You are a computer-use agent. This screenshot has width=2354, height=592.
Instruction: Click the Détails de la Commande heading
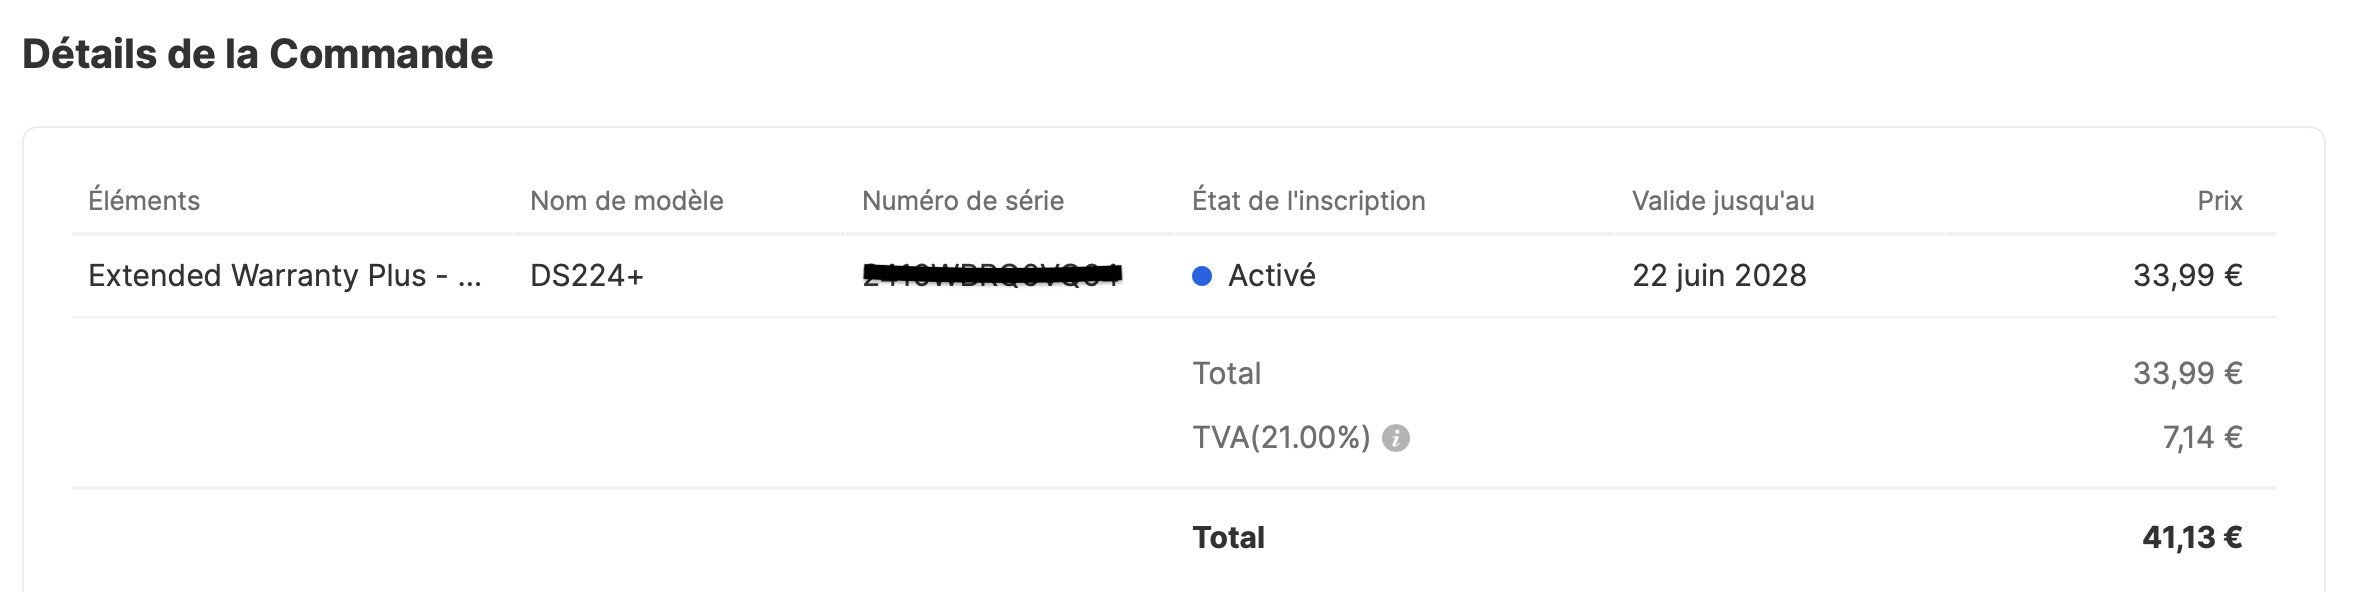(258, 54)
